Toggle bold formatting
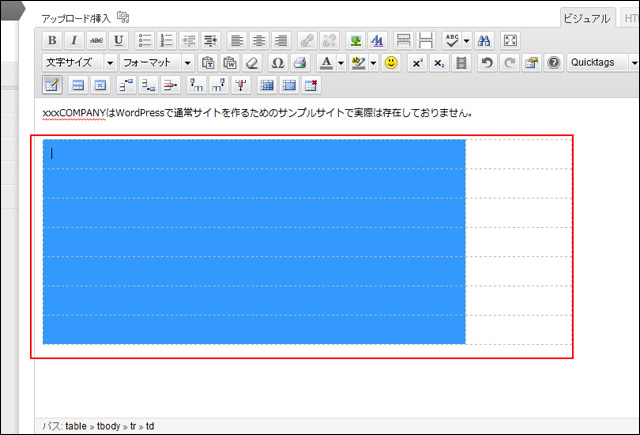This screenshot has height=435, width=640. click(52, 40)
